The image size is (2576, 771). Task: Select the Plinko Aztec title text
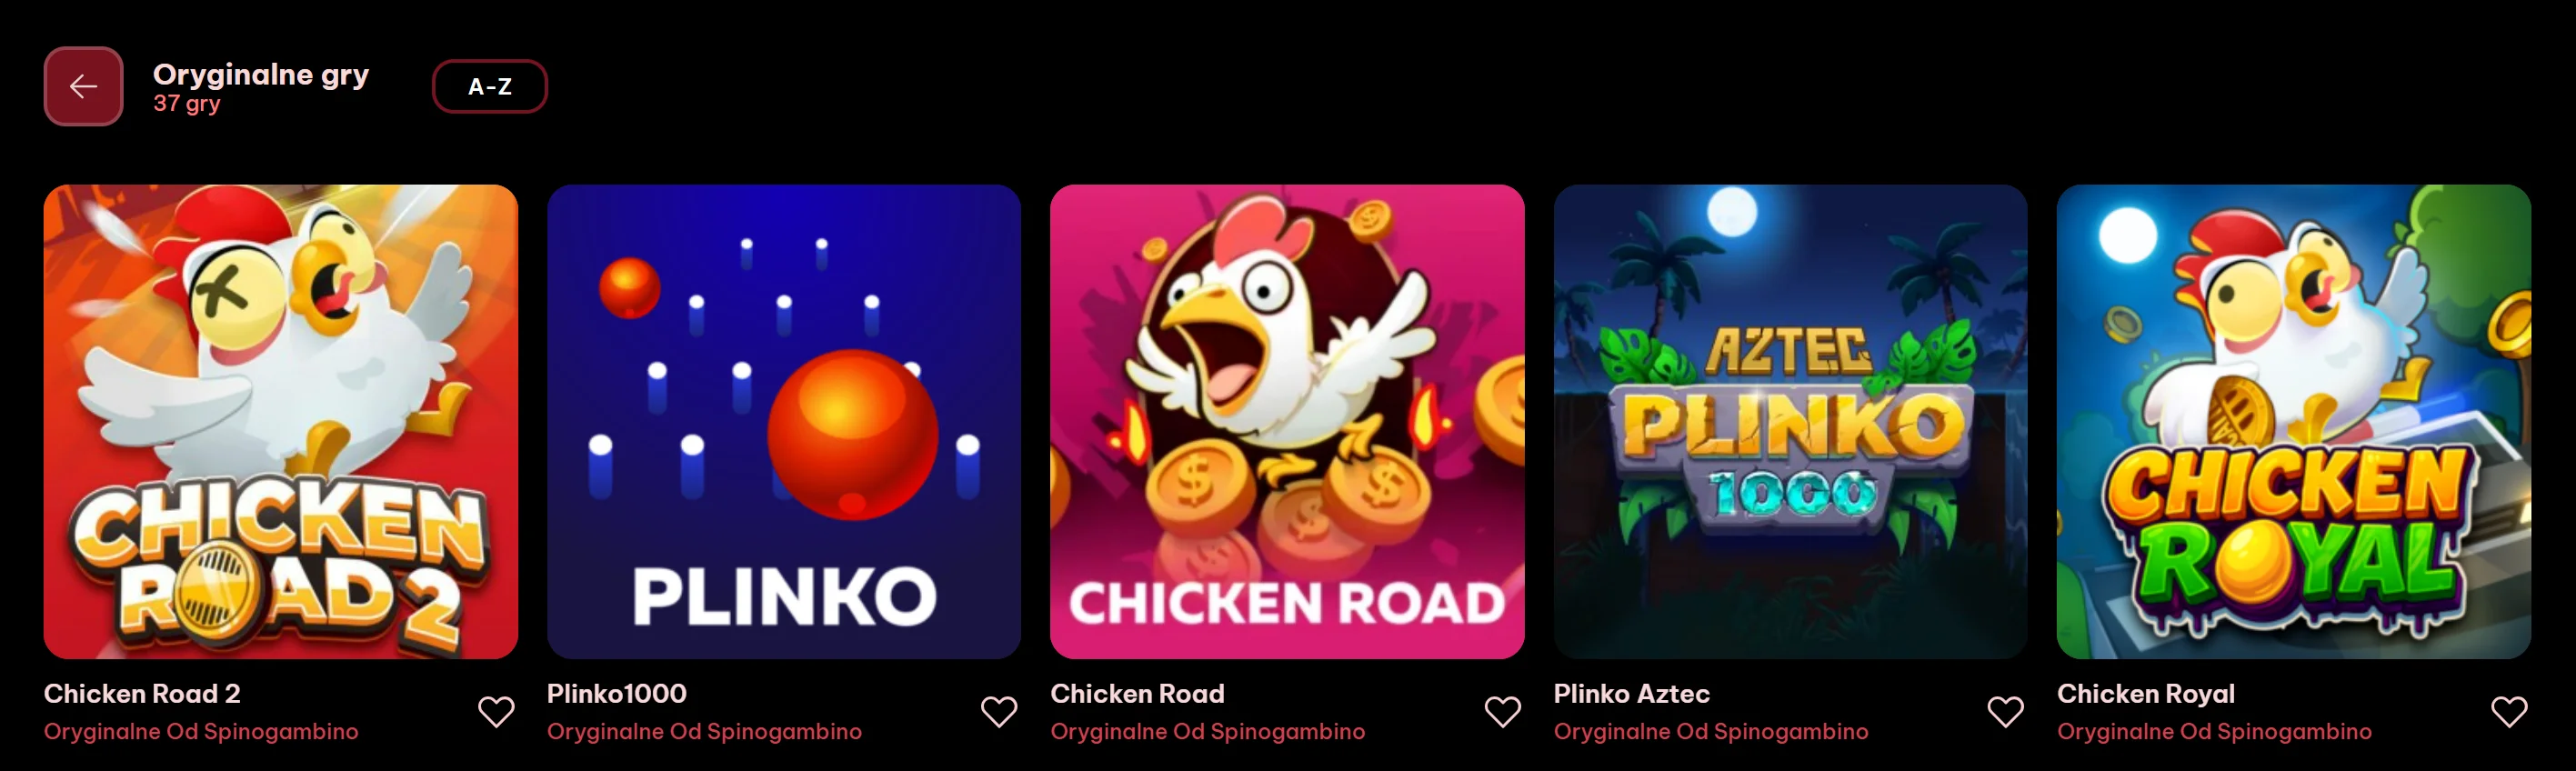point(1632,693)
